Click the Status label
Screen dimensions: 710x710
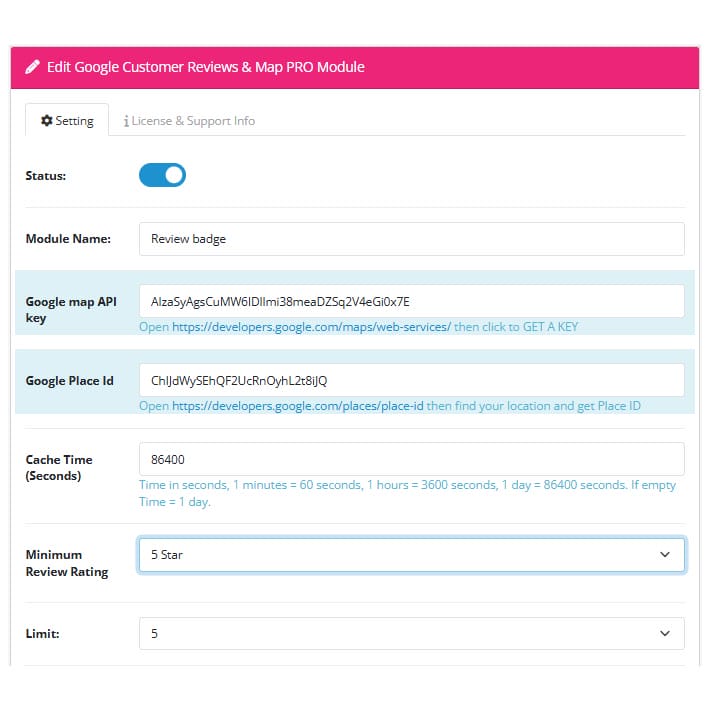point(46,176)
